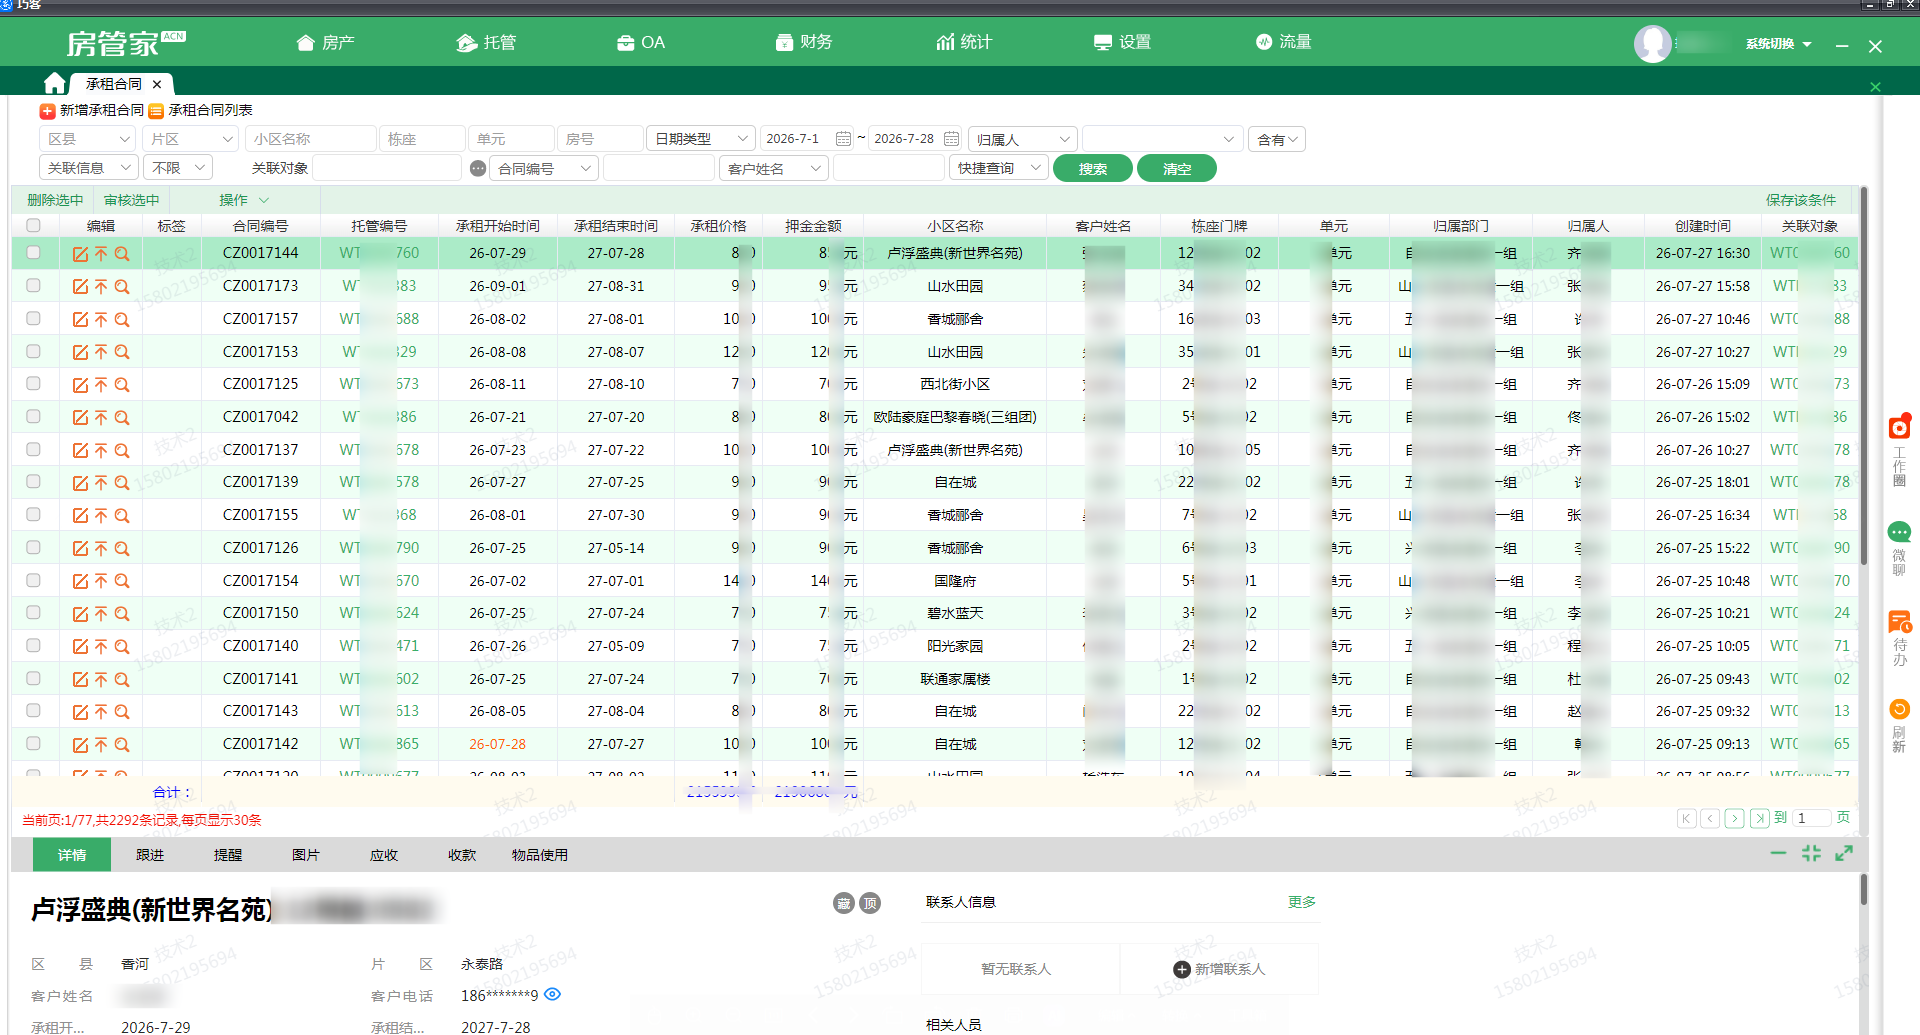Check the row checkbox for CZ0017141
This screenshot has height=1035, width=1920.
point(33,678)
